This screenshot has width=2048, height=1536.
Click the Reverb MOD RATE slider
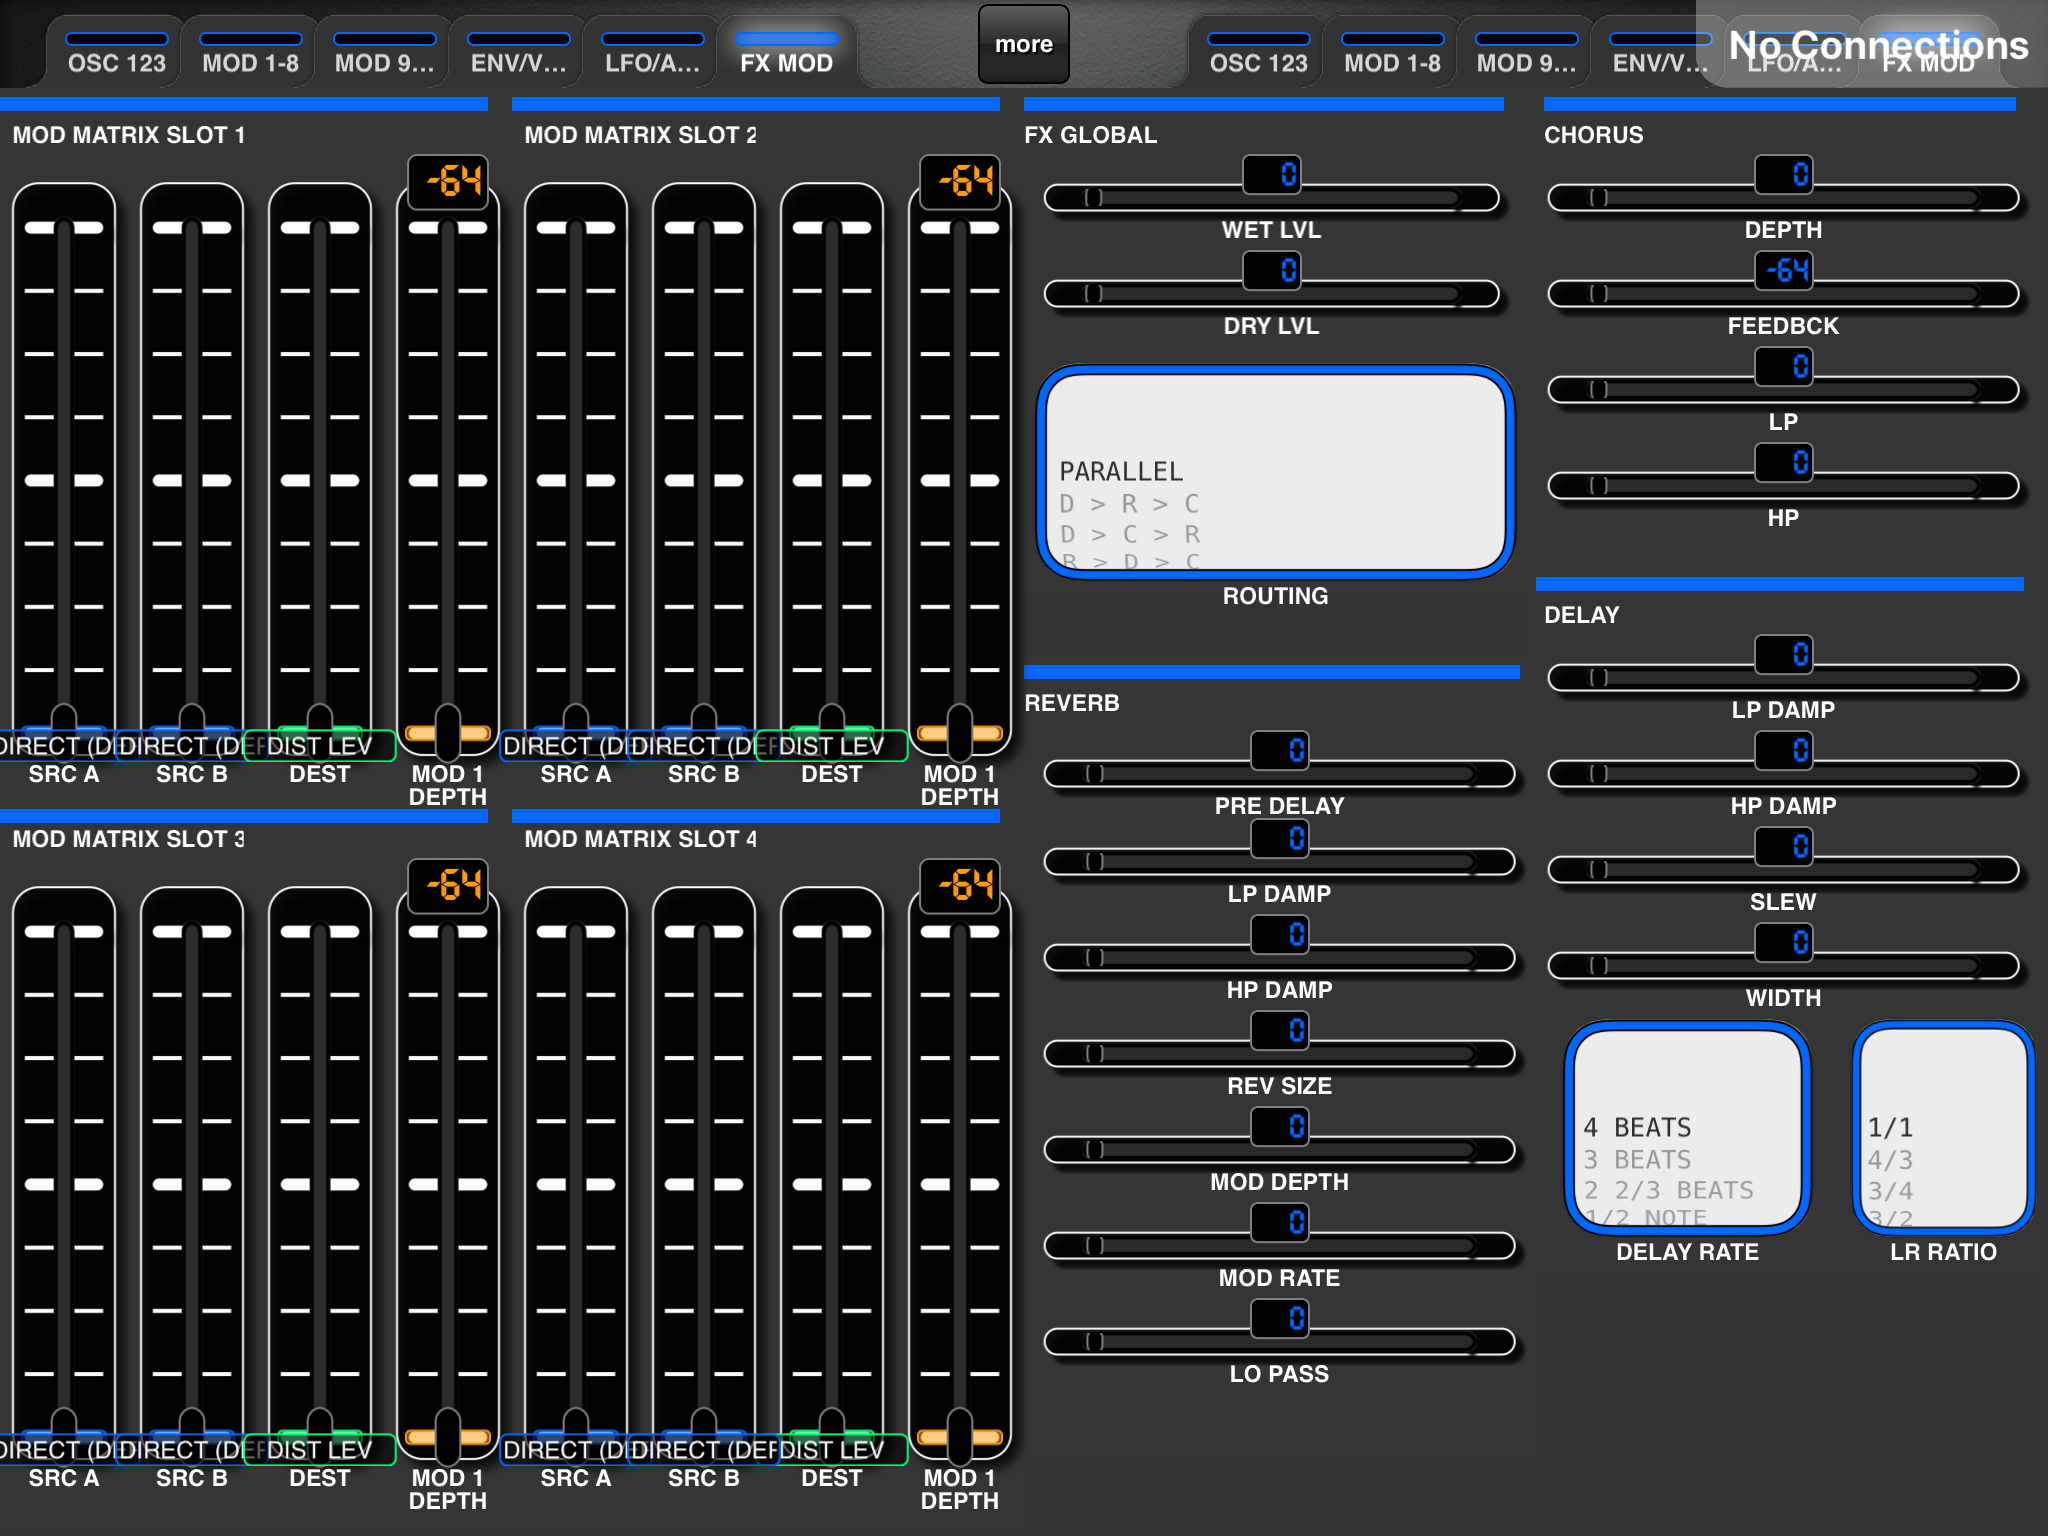point(1280,1245)
